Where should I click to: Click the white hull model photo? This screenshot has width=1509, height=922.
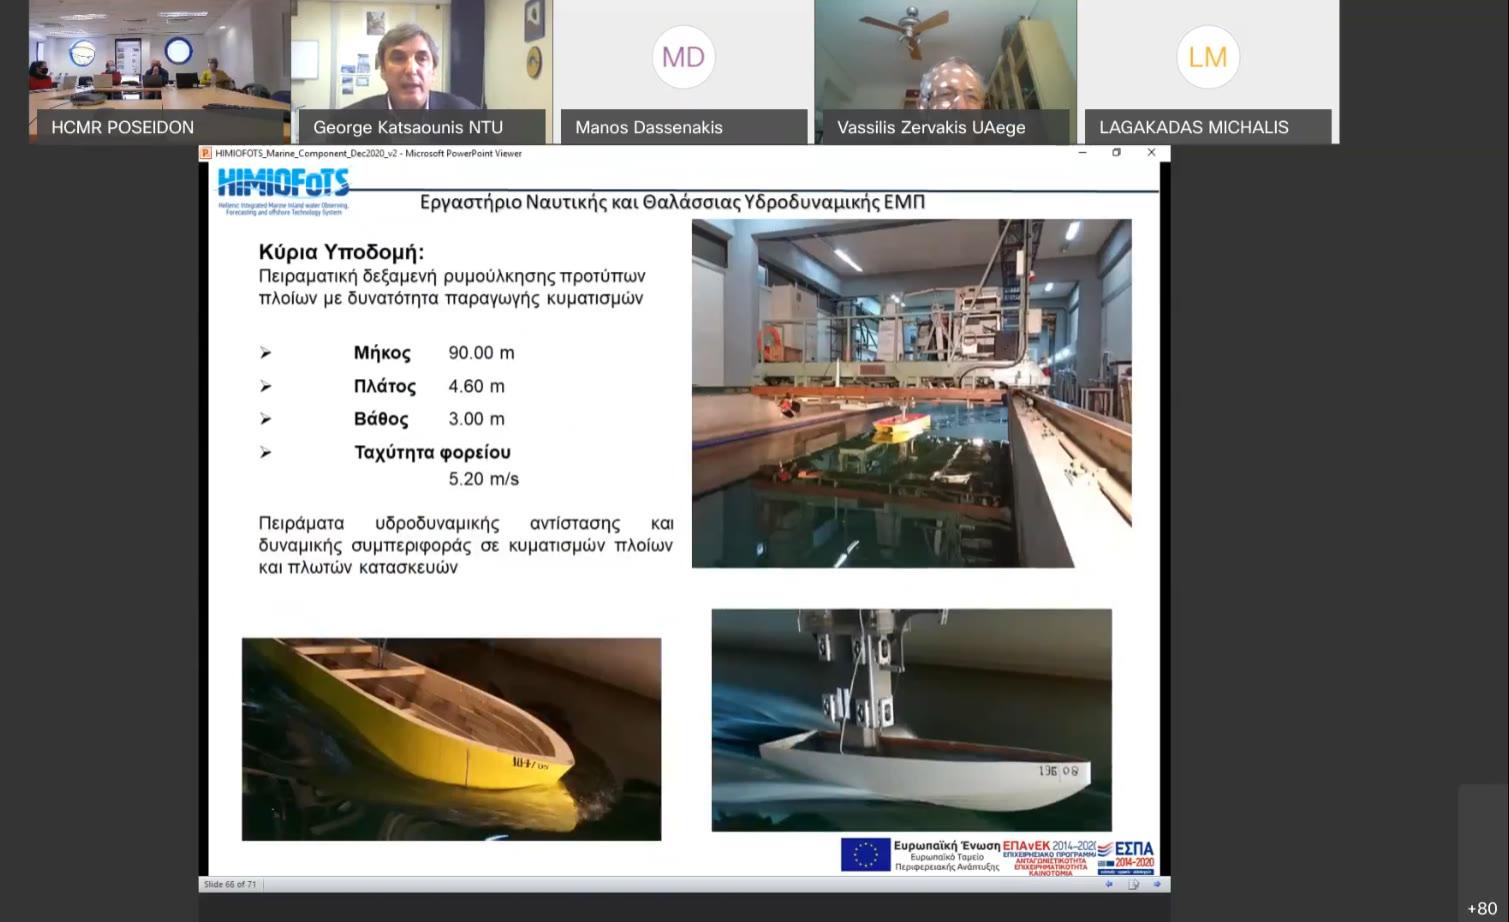coord(911,720)
